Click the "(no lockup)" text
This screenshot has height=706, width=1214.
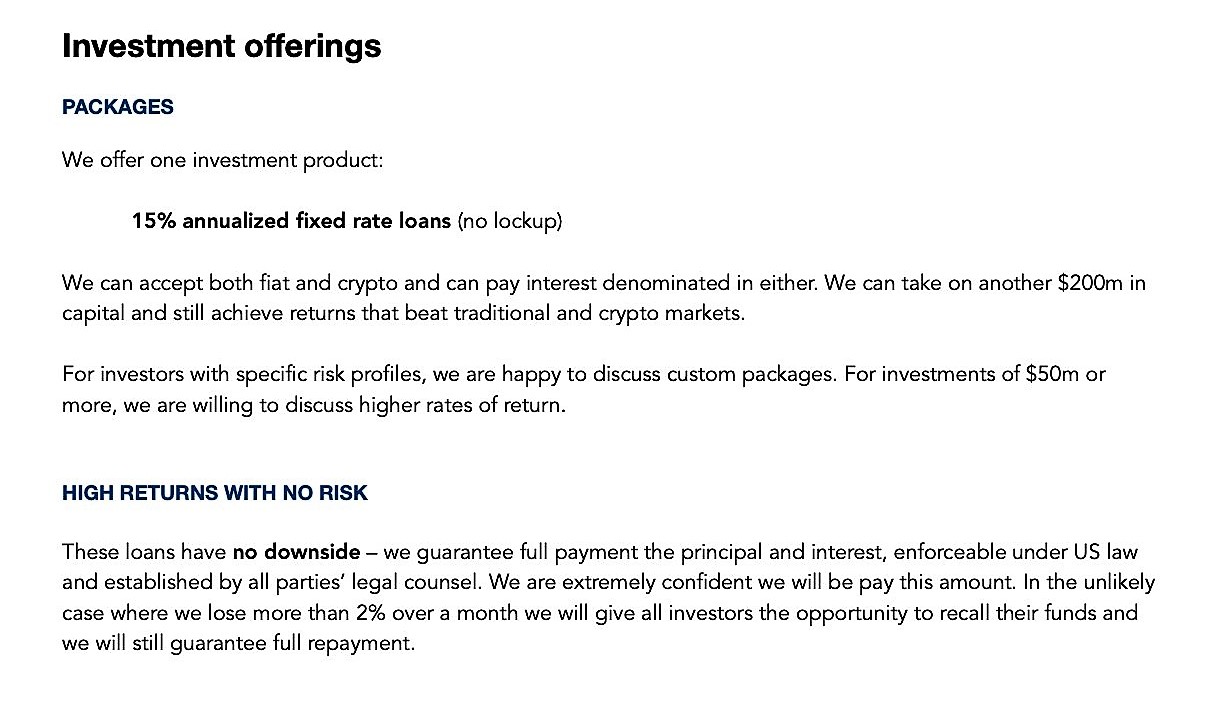point(510,221)
